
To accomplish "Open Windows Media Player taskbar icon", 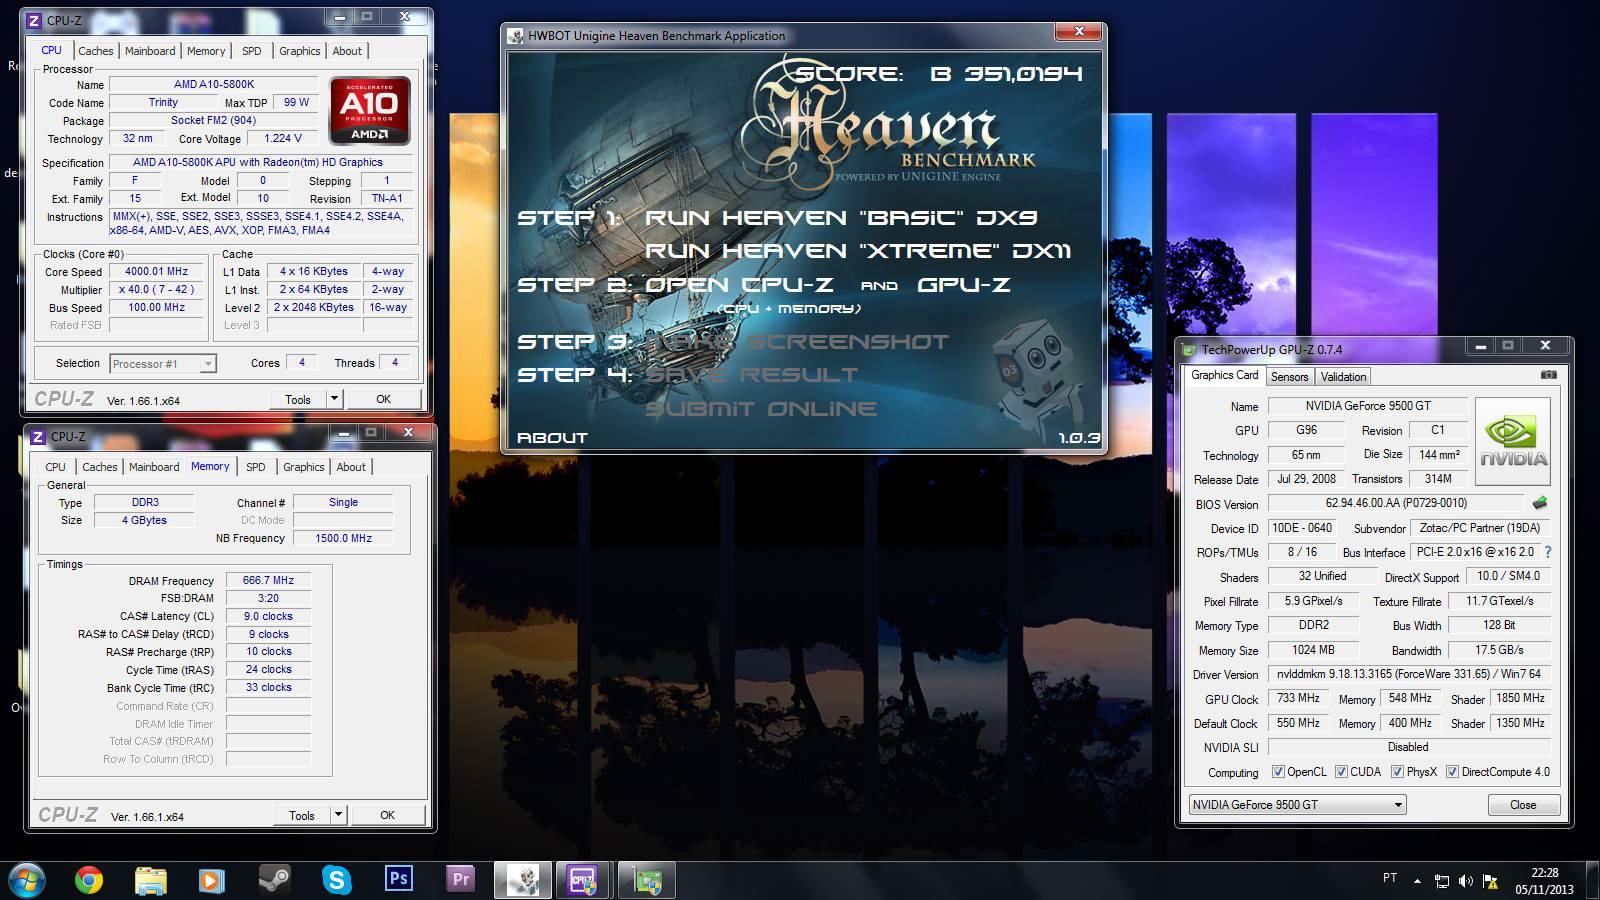I will click(211, 880).
